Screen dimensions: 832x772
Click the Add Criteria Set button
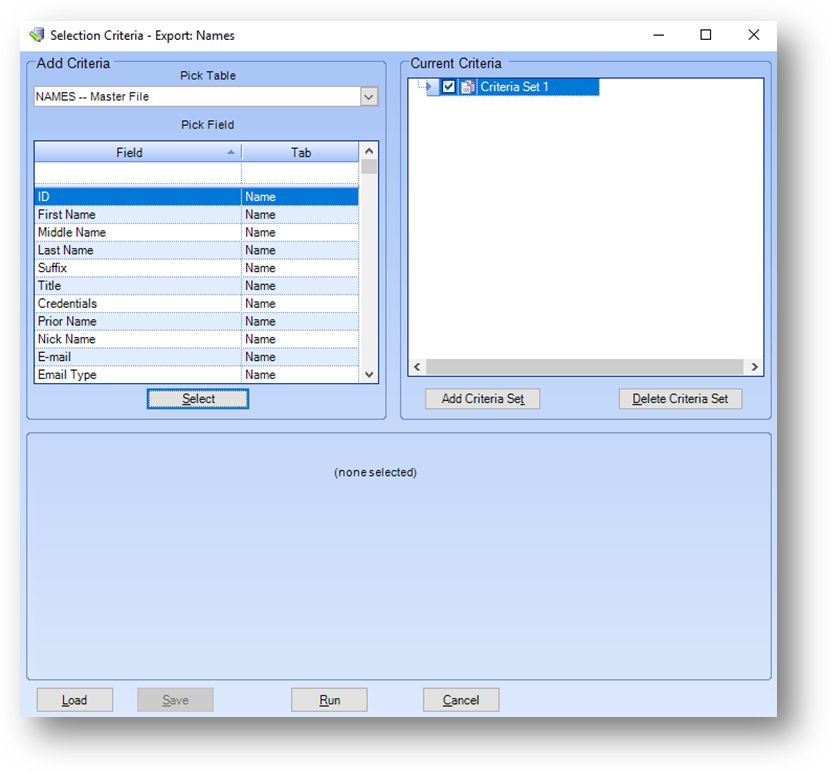tap(483, 399)
